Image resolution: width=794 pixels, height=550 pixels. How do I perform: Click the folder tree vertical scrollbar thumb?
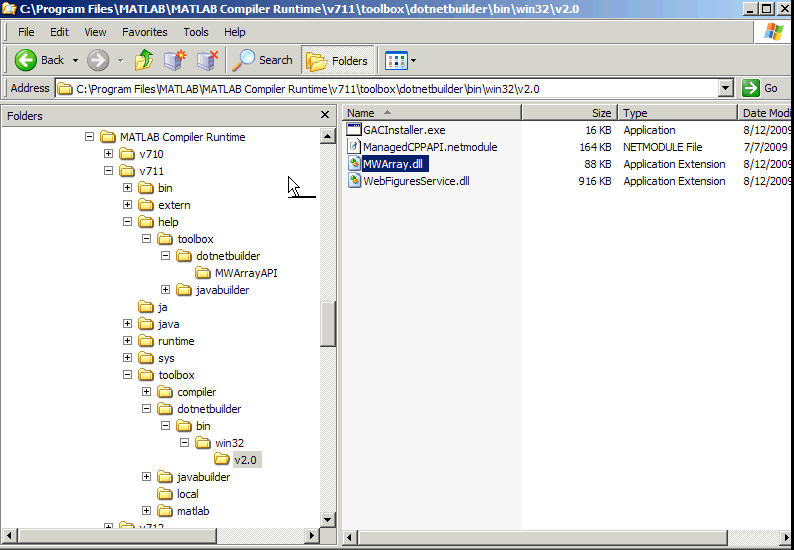pyautogui.click(x=328, y=324)
